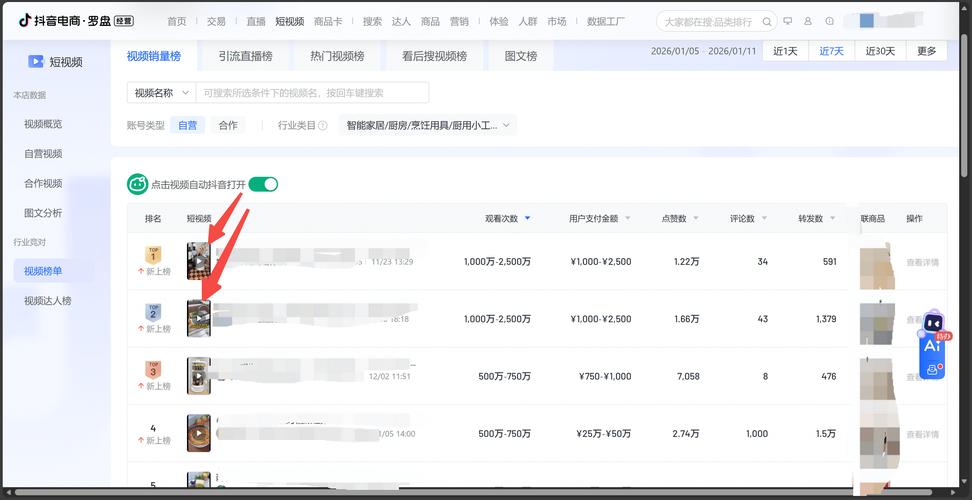Select the 合作 account type
This screenshot has width=972, height=500.
(x=228, y=125)
